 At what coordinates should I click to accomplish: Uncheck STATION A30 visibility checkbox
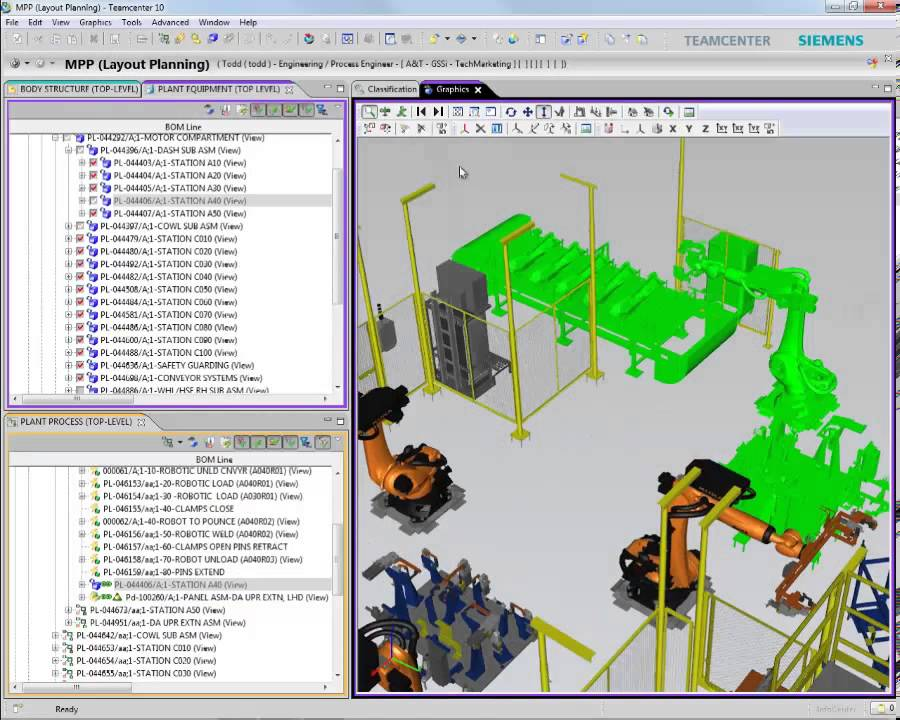point(93,188)
